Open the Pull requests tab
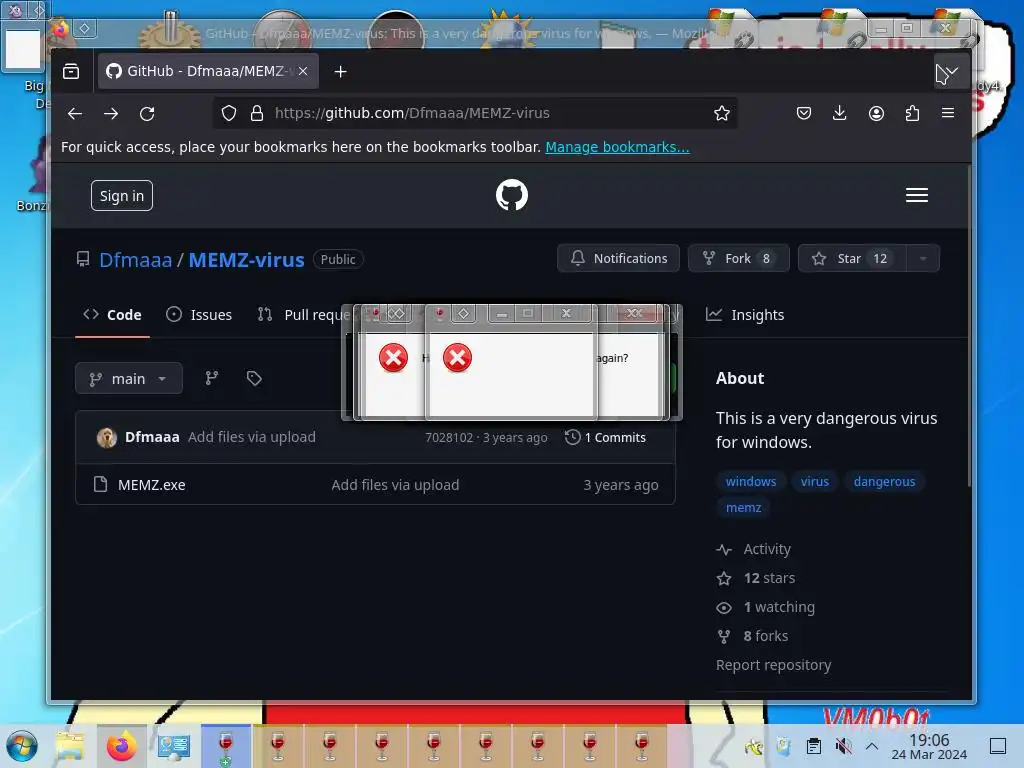Image resolution: width=1024 pixels, height=768 pixels. click(x=302, y=315)
